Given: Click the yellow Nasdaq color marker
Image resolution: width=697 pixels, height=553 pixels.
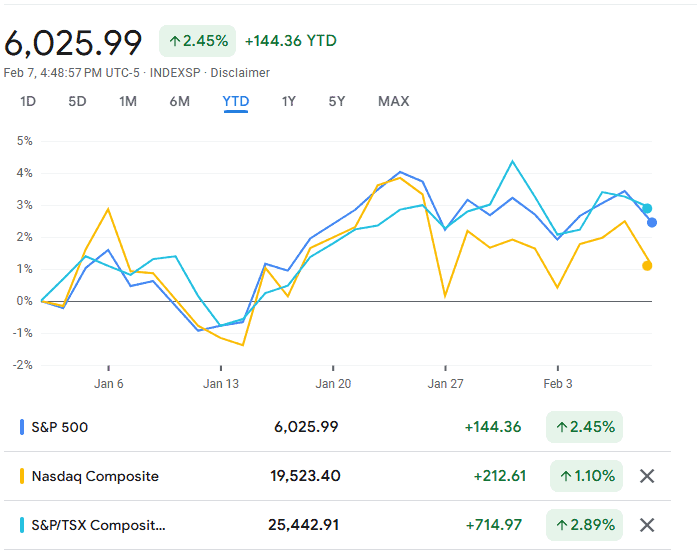Looking at the screenshot, I should 22,476.
